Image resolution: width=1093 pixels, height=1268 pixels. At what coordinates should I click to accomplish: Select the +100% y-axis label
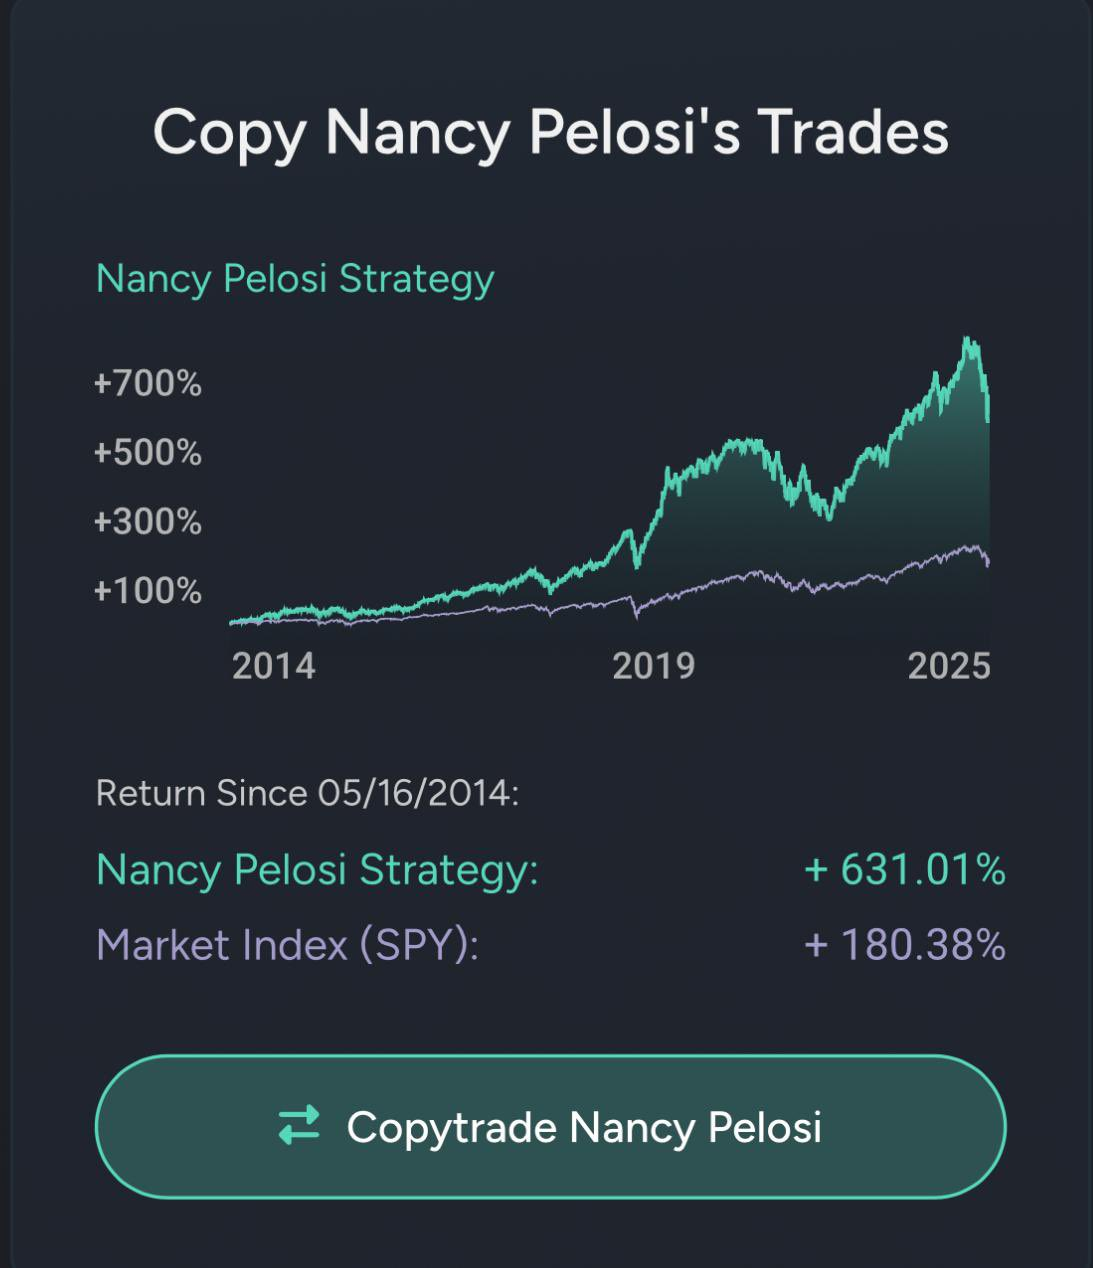click(x=148, y=591)
